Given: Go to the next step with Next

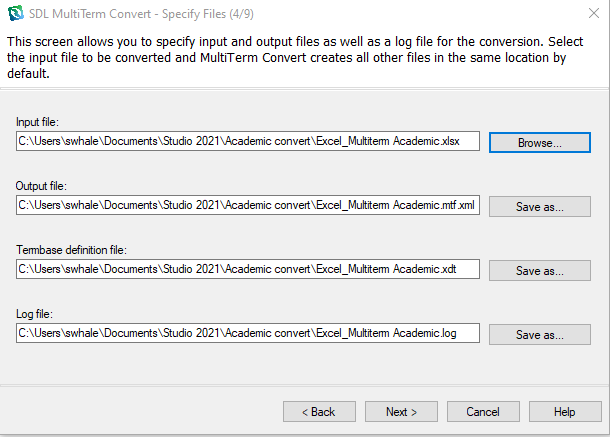Looking at the screenshot, I should pos(401,411).
